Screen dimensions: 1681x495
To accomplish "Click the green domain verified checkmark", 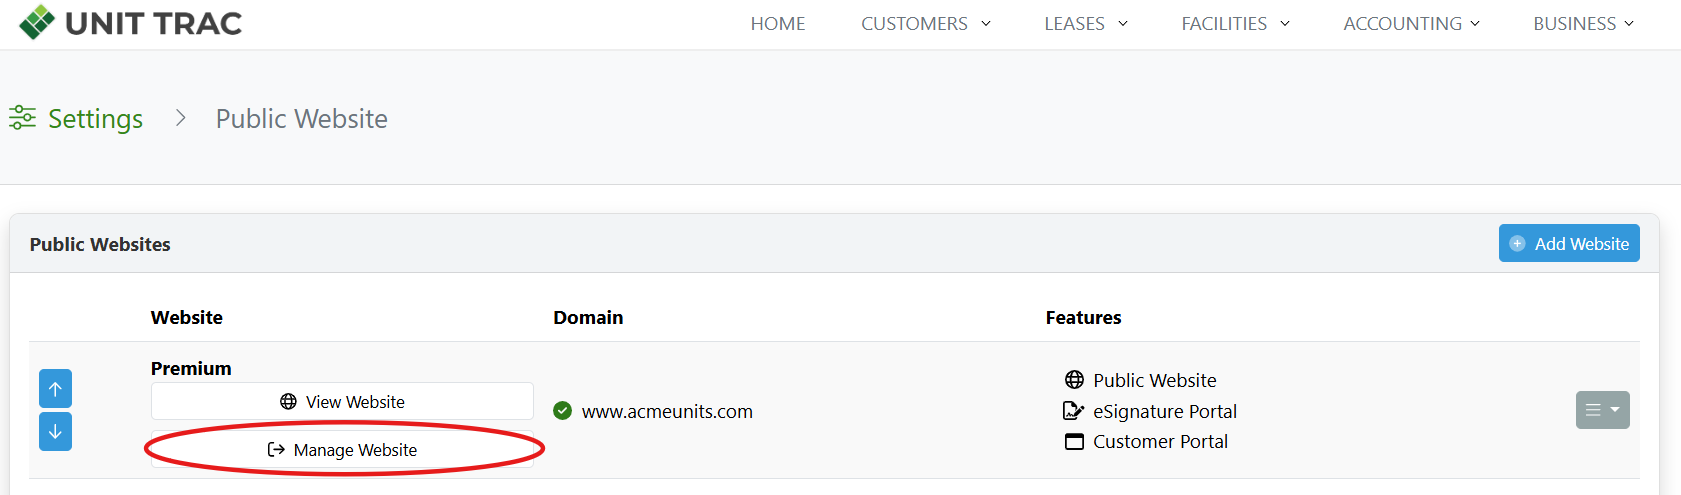I will click(x=562, y=411).
